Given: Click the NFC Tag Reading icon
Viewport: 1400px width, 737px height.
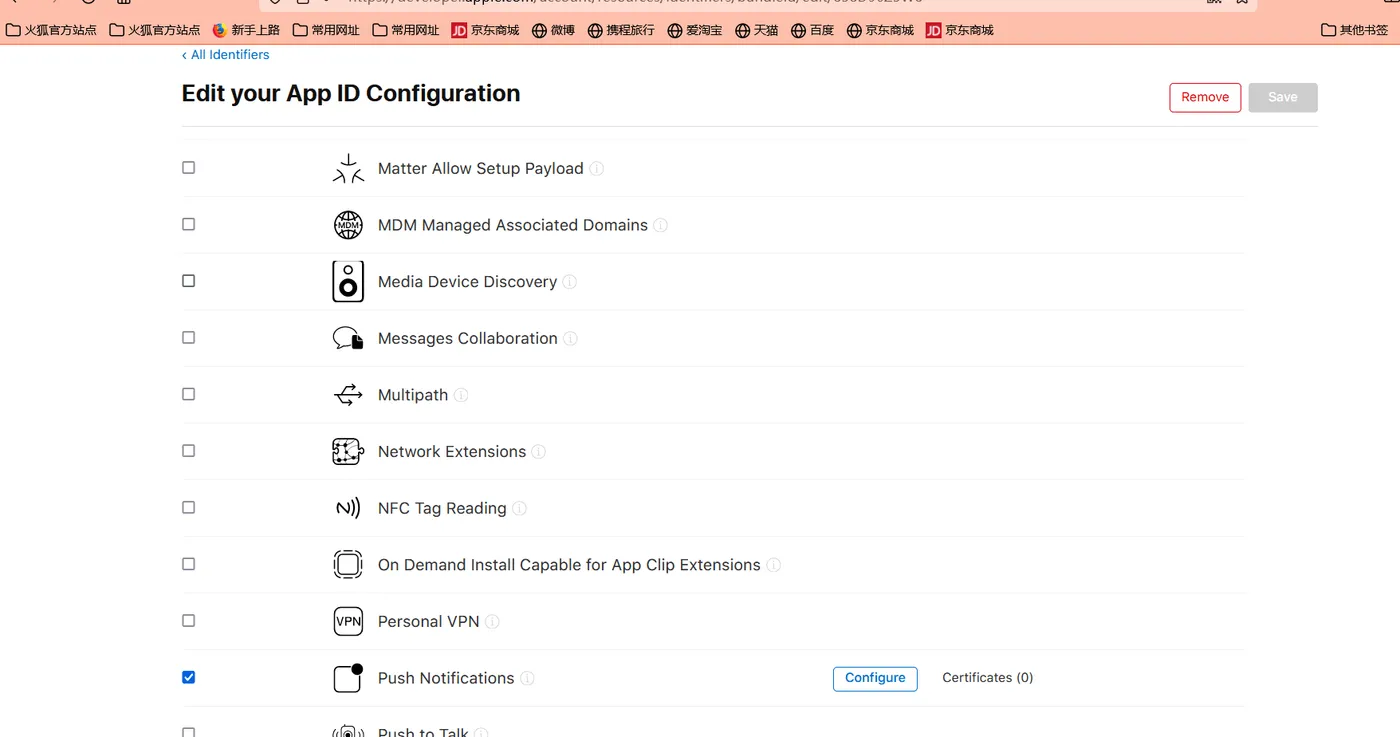Looking at the screenshot, I should pyautogui.click(x=348, y=508).
